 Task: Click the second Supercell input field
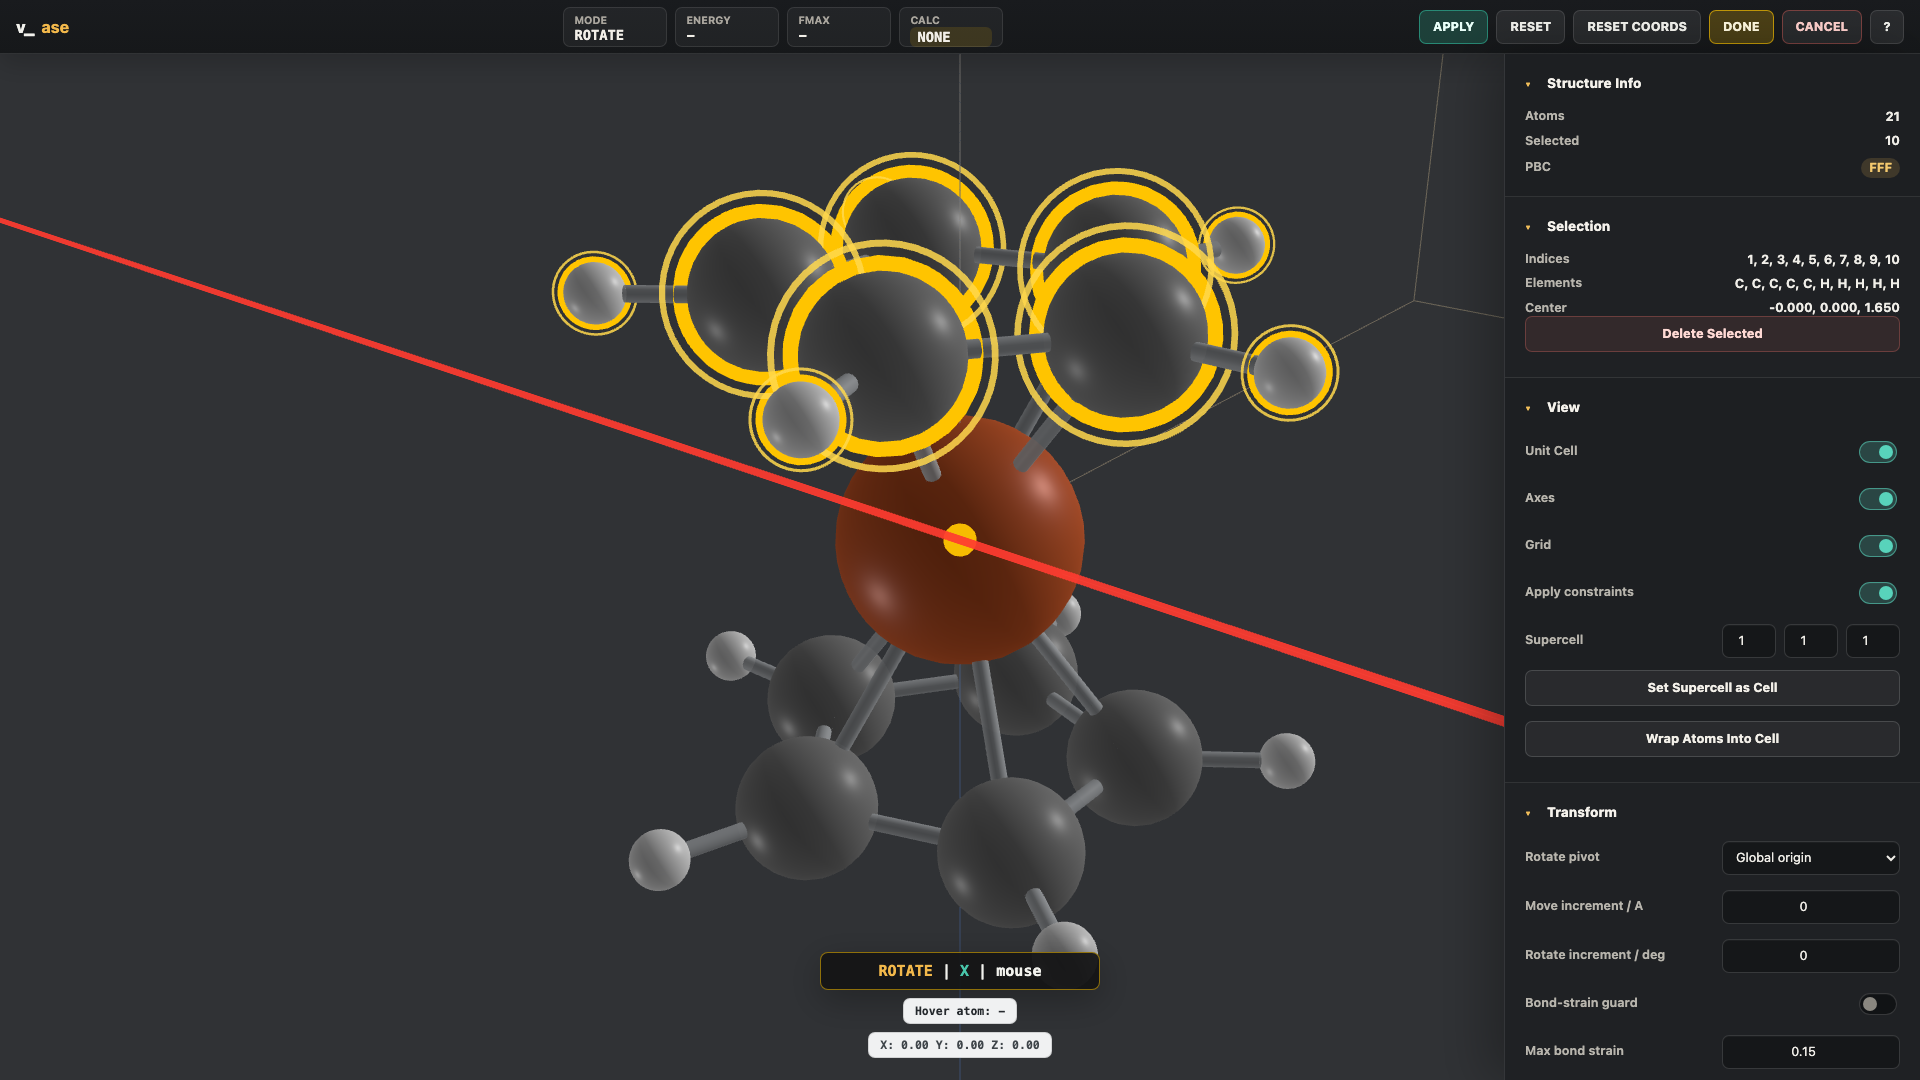click(1810, 641)
